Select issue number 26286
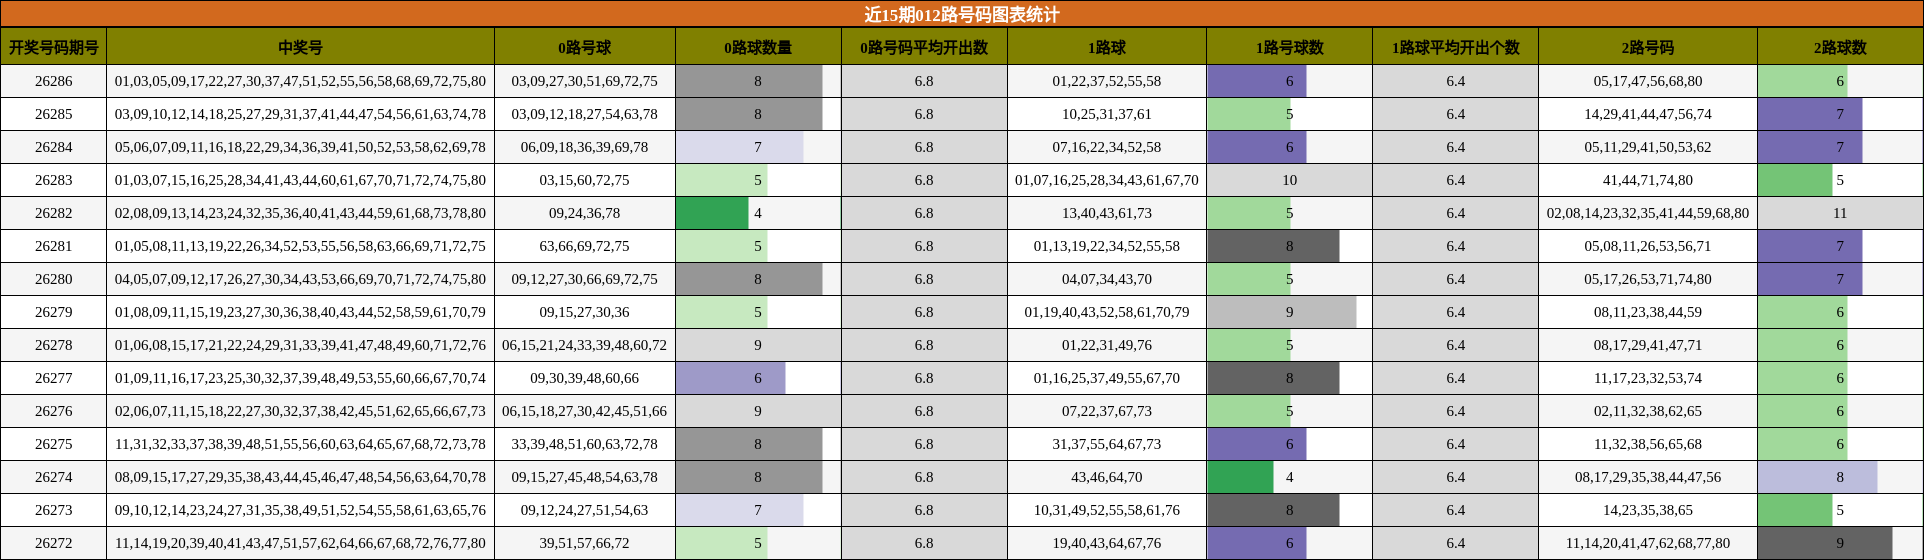The height and width of the screenshot is (560, 1924). 53,81
